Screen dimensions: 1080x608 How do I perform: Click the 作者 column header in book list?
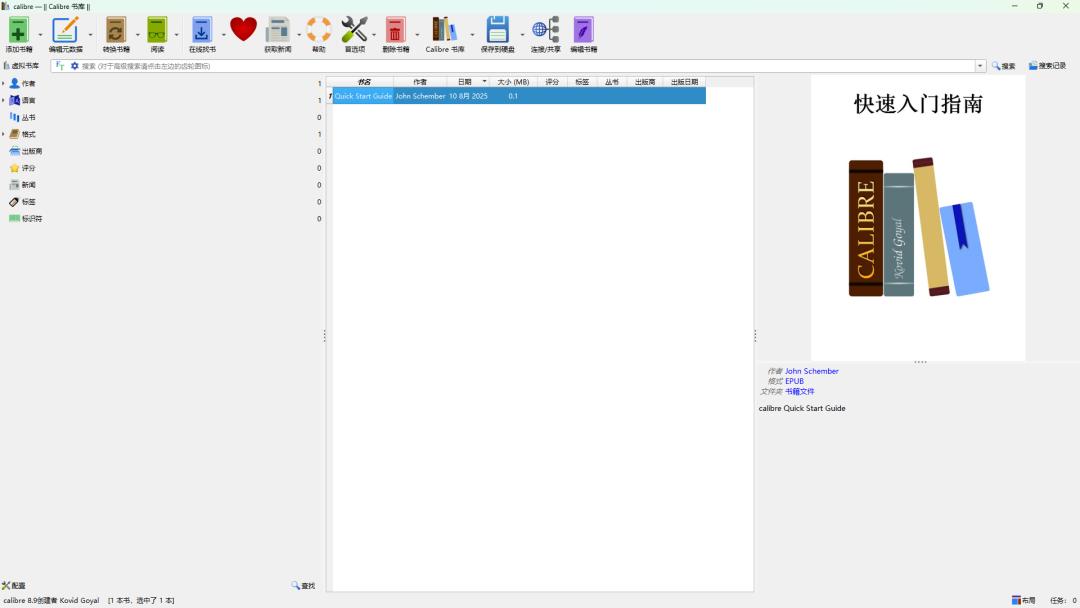420,82
